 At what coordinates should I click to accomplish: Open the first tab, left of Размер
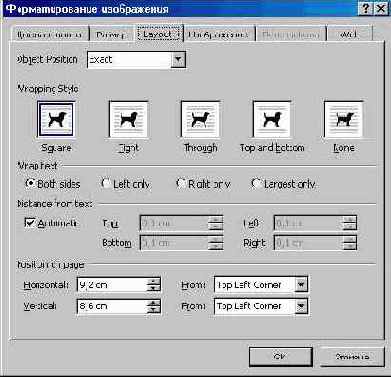[49, 35]
